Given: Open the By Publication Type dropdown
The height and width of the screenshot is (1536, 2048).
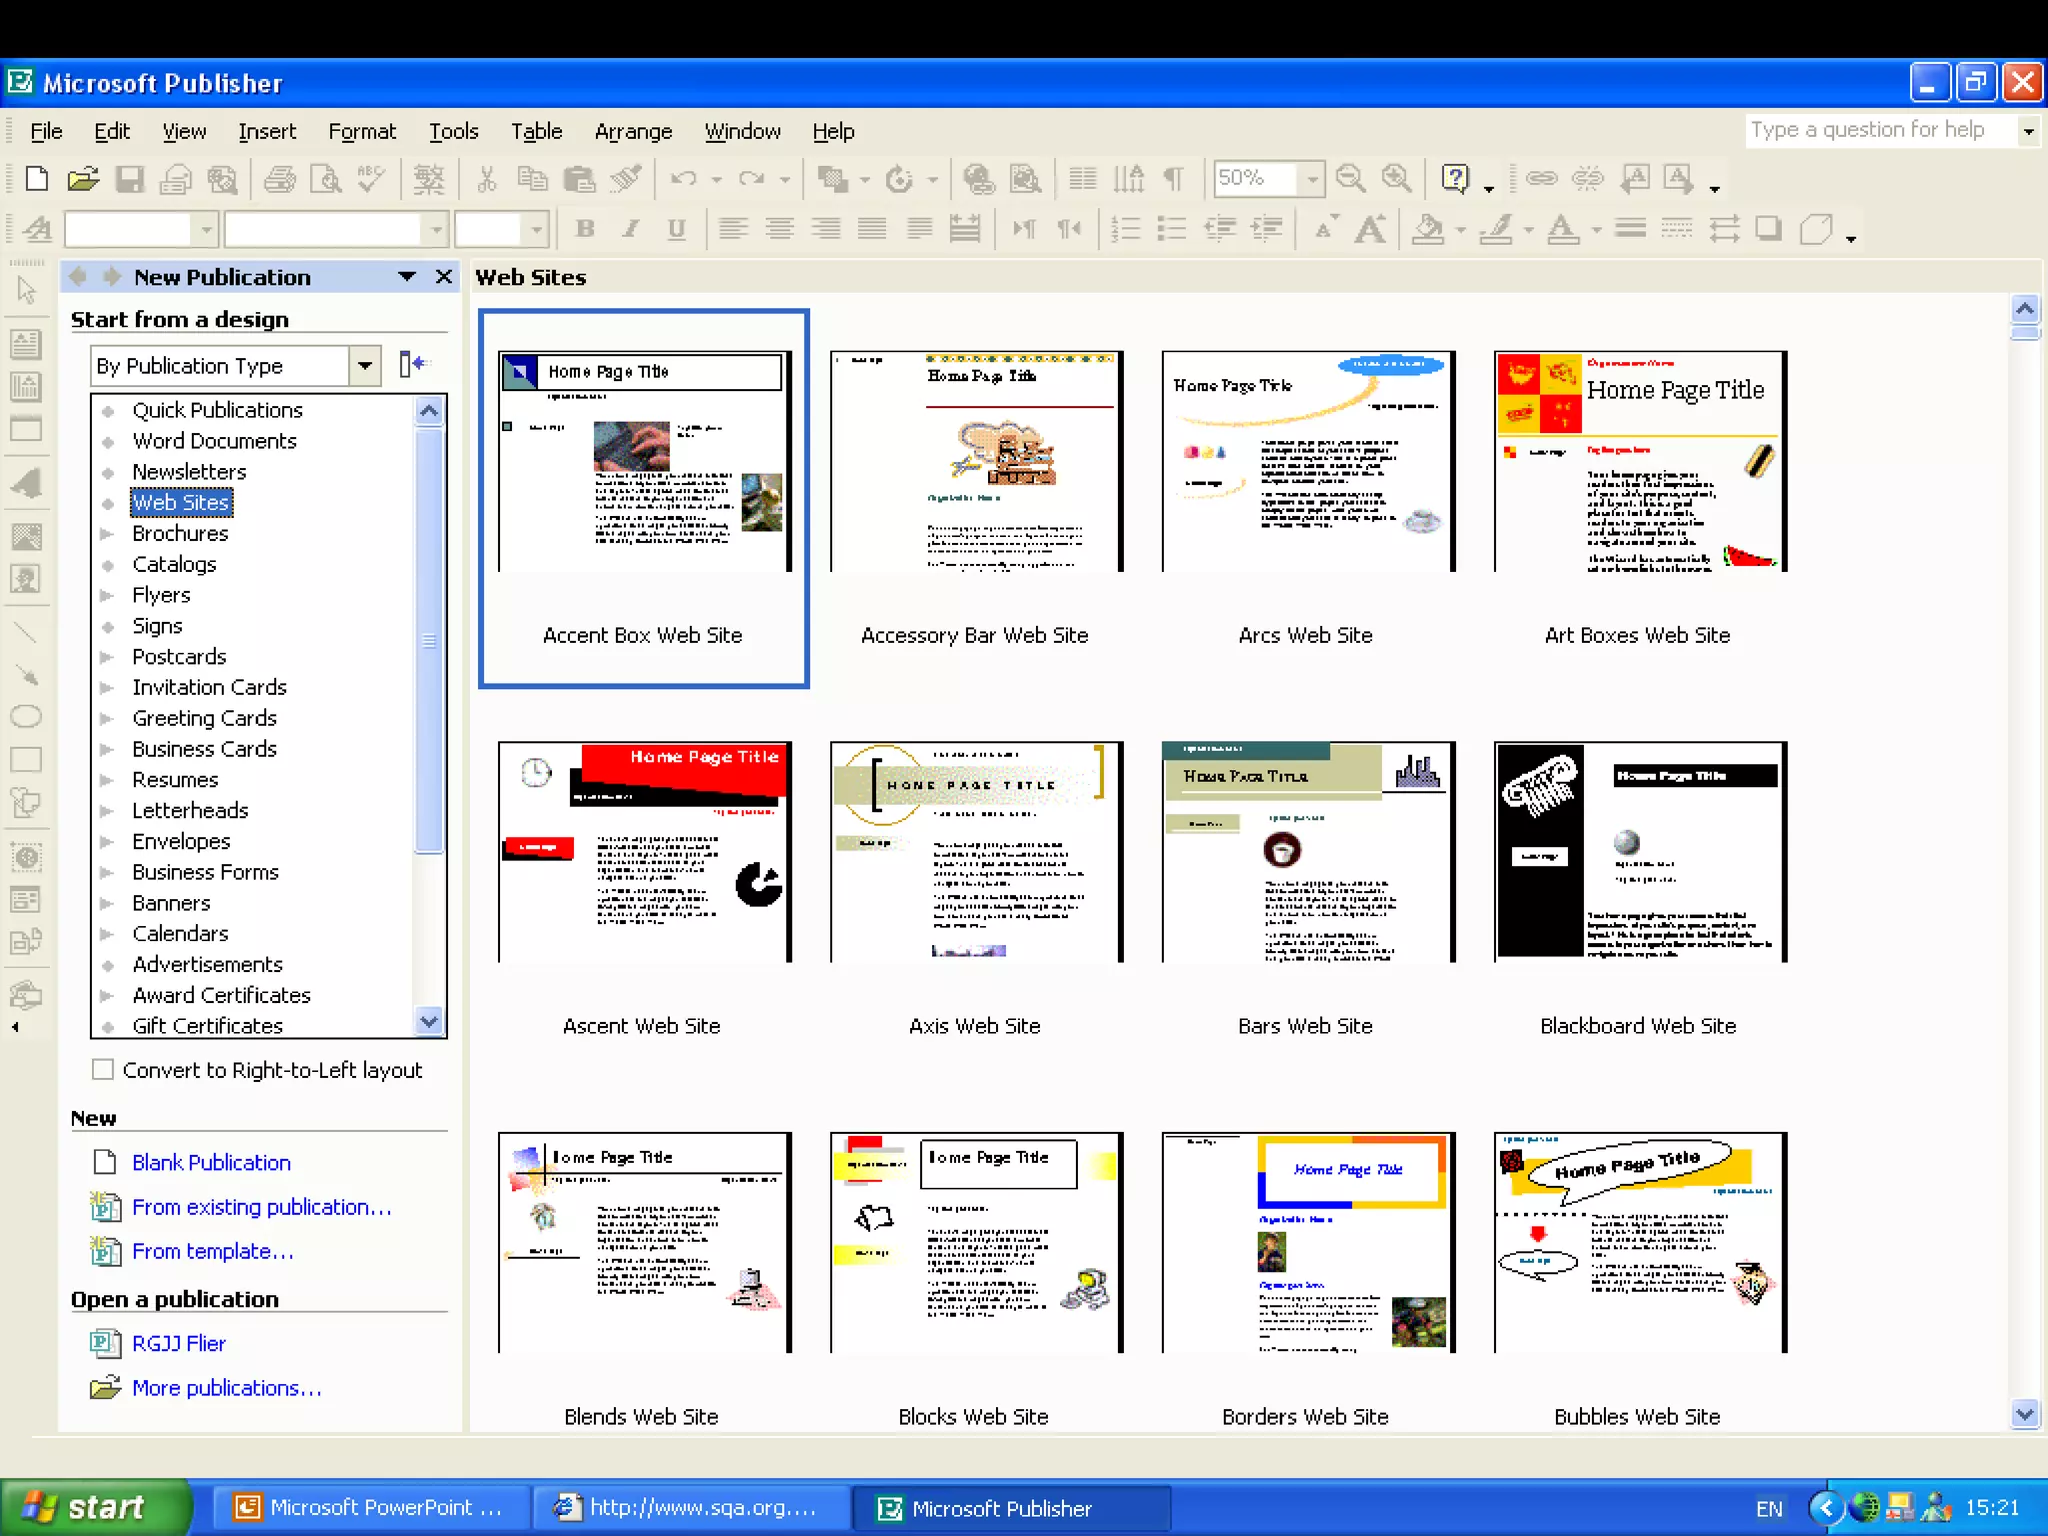Looking at the screenshot, I should pos(365,365).
